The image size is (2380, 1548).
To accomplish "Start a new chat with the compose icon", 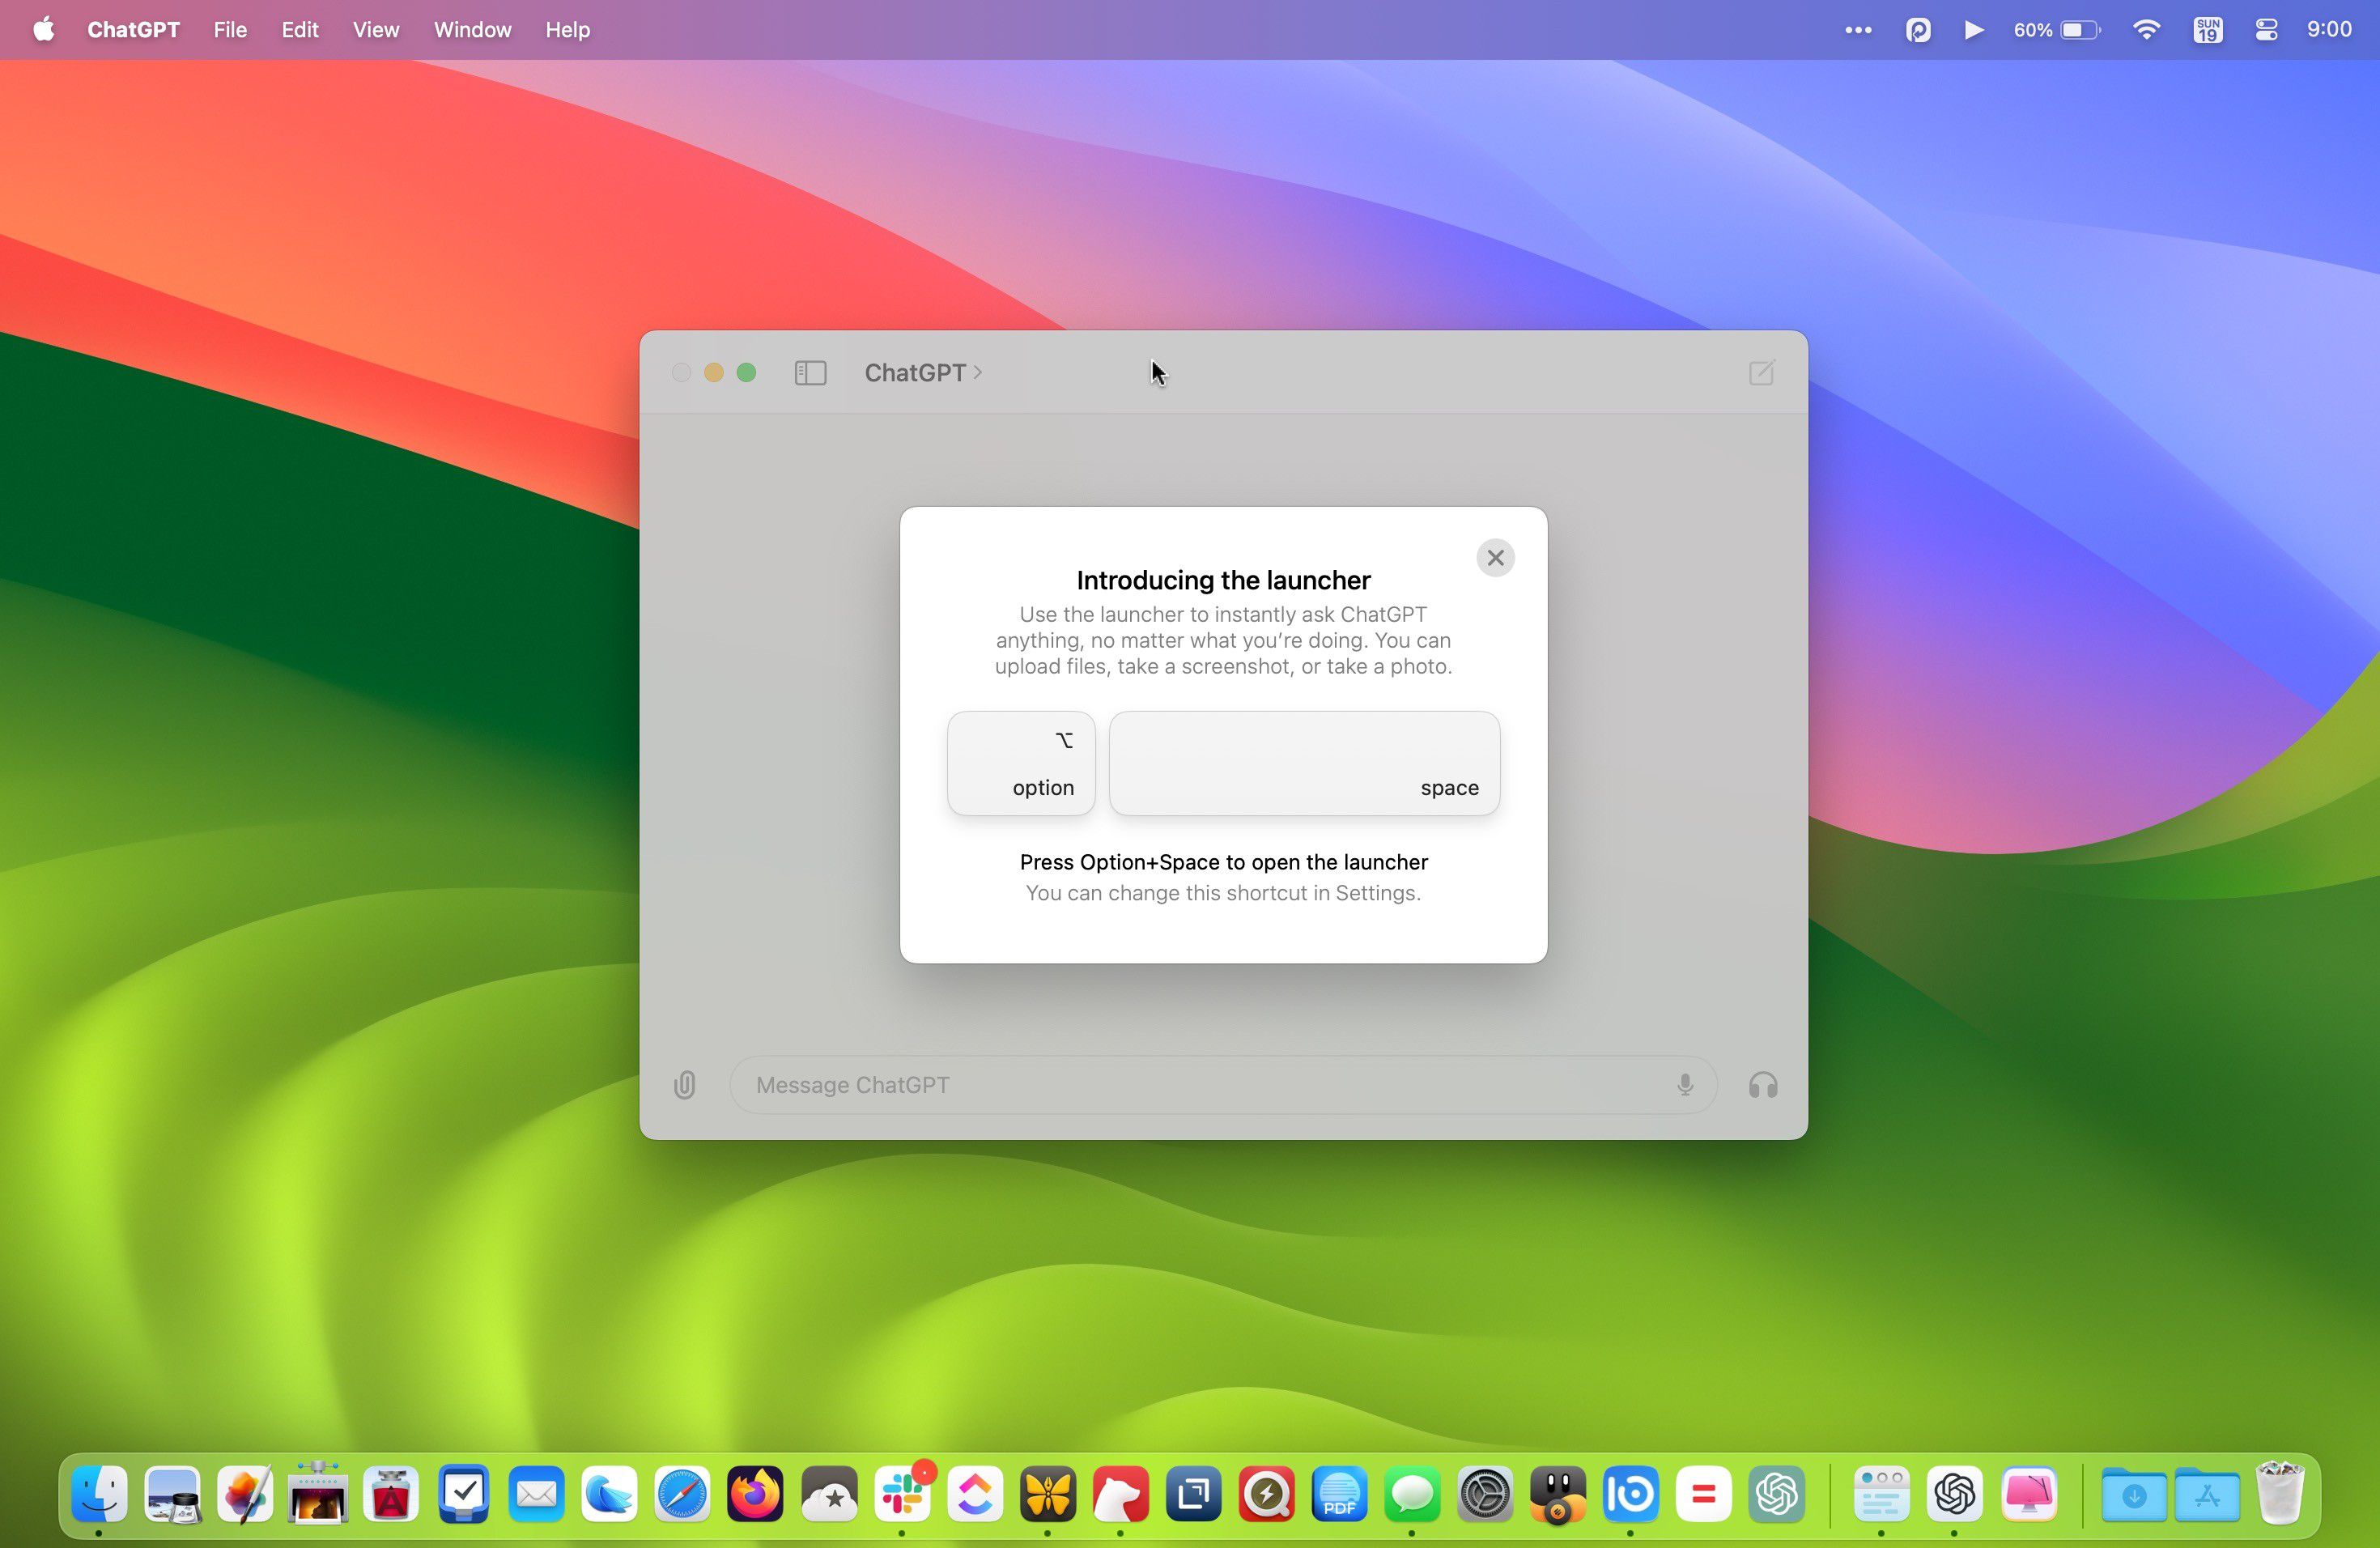I will 1761,372.
